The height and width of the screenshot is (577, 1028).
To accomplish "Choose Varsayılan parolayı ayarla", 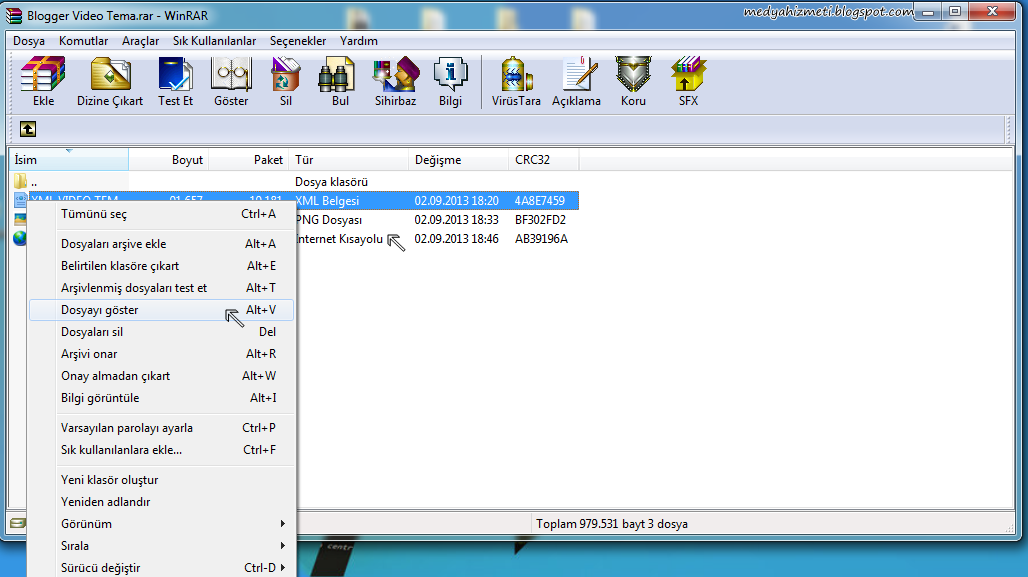I will 161,428.
